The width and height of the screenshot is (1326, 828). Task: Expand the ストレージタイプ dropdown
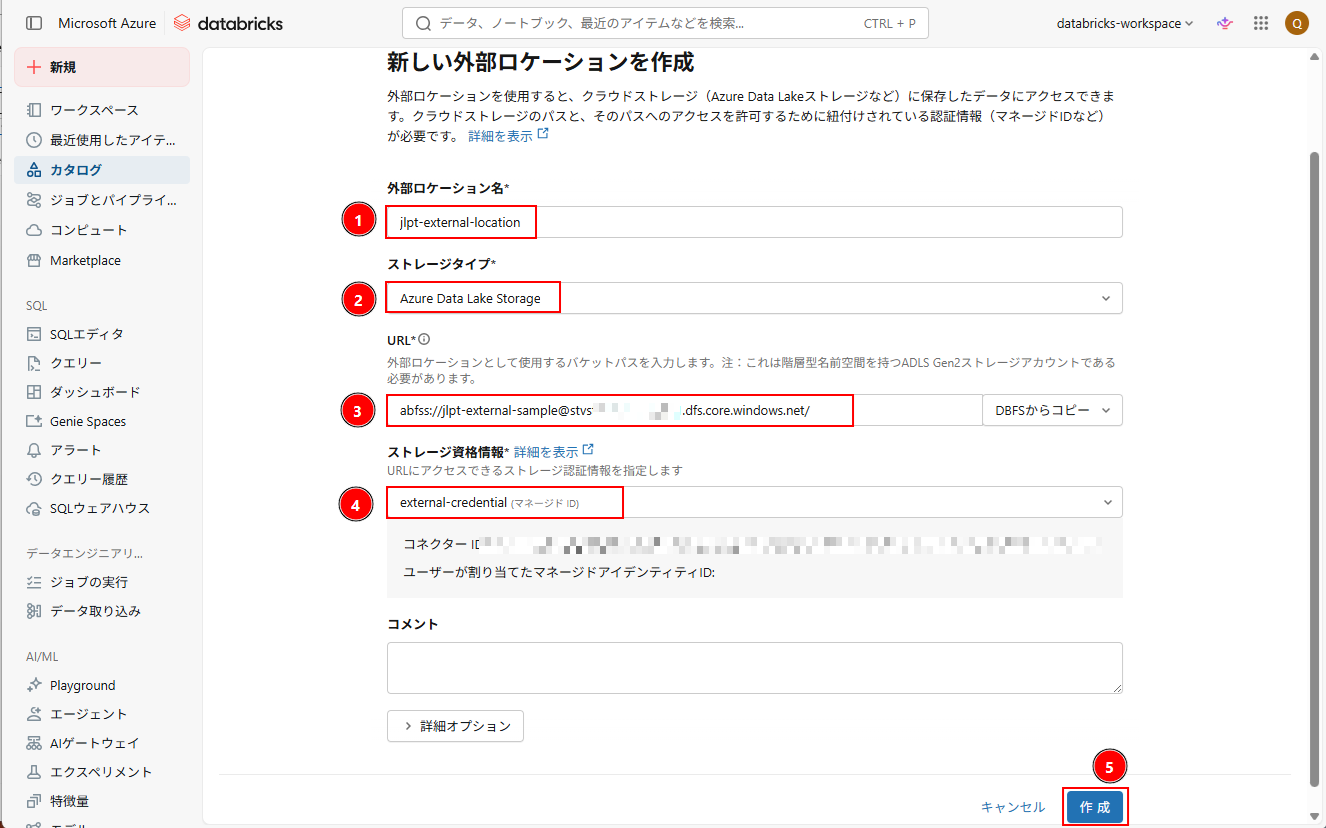754,298
